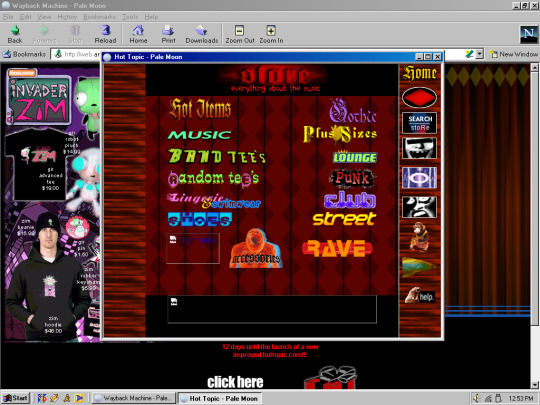Open the Help menu
The width and height of the screenshot is (540, 405).
151,17
